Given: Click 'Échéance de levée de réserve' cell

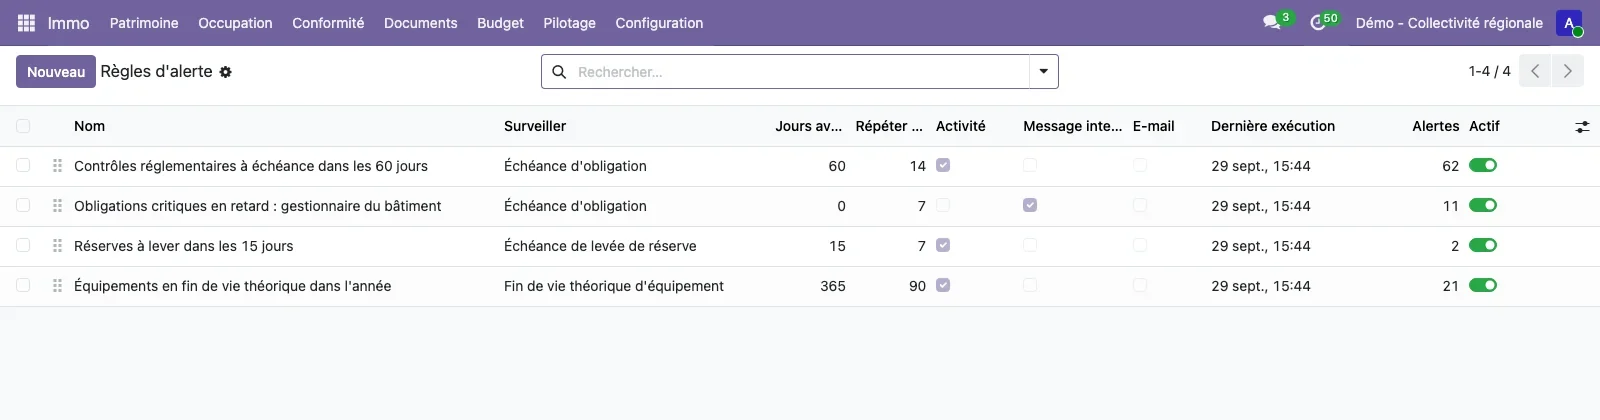Looking at the screenshot, I should pos(600,246).
